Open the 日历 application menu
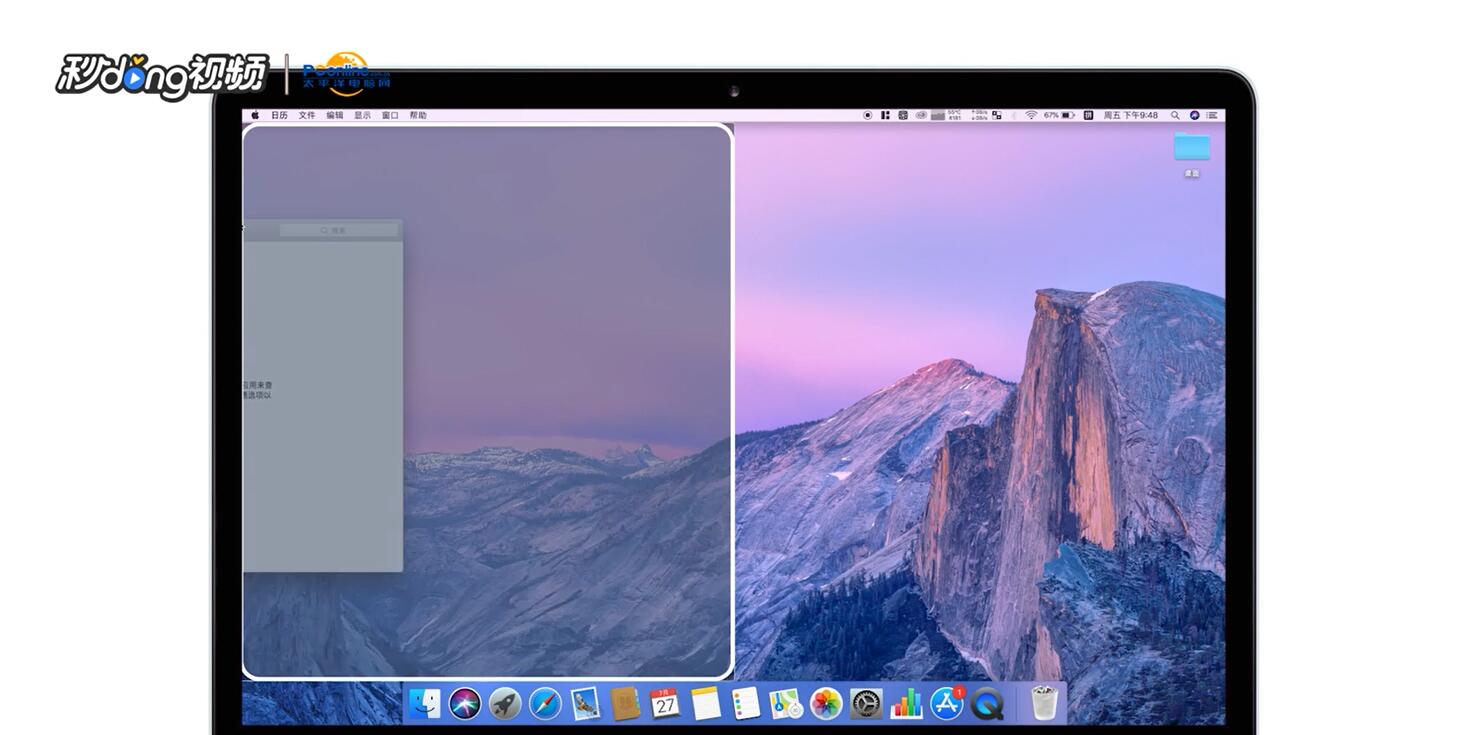The width and height of the screenshot is (1468, 735). 279,115
